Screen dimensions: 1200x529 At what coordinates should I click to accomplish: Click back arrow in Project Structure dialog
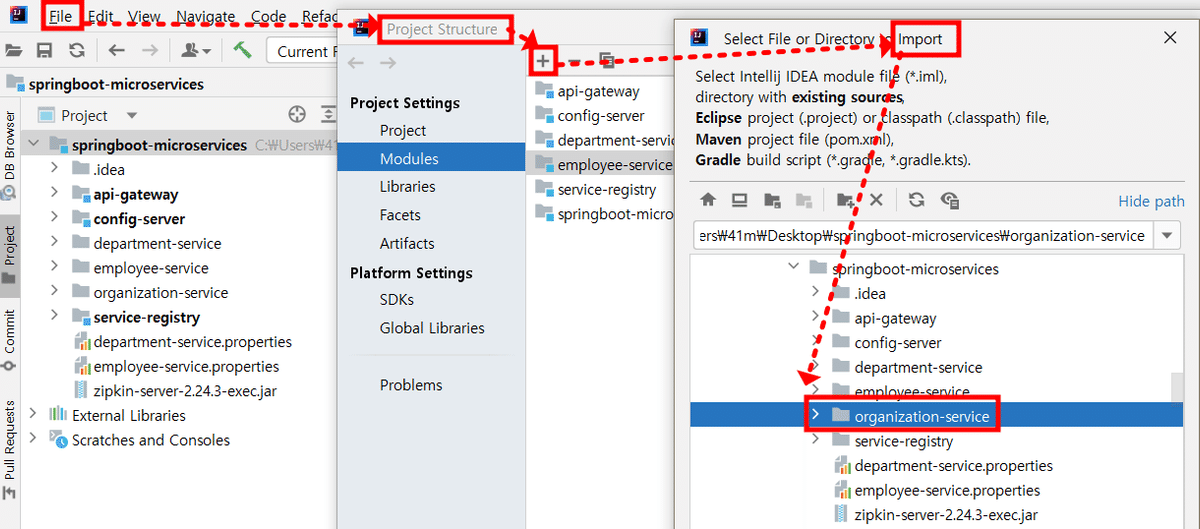click(x=356, y=63)
